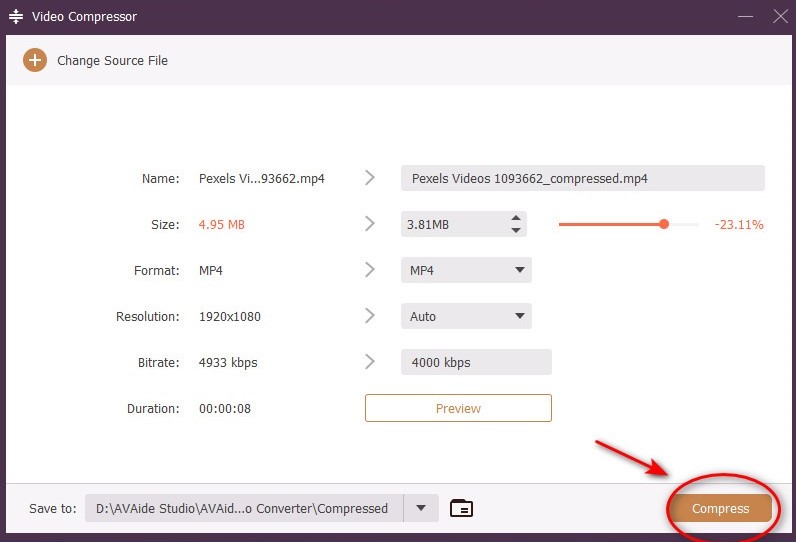Viewport: 796px width, 542px height.
Task: Decrease output size with down stepper arrow
Action: [516, 231]
